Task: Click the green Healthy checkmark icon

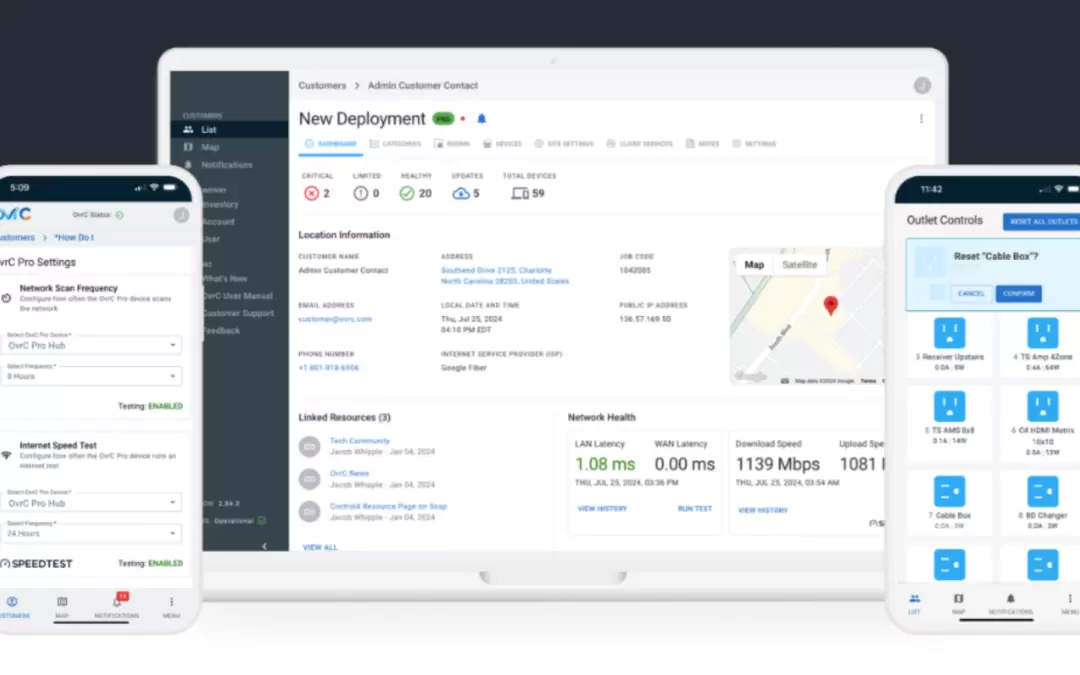Action: (x=407, y=193)
